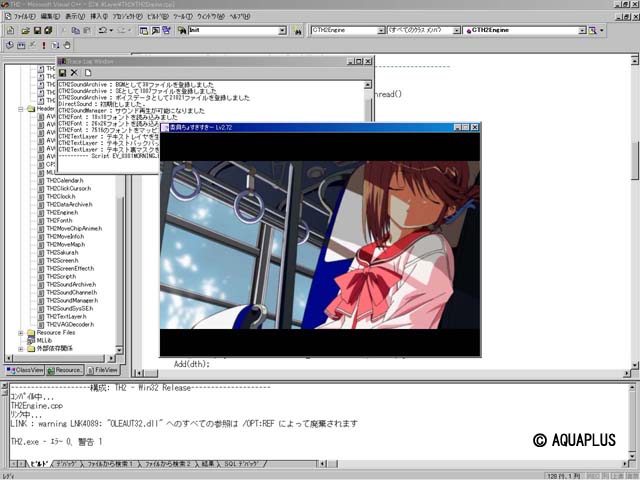Open the CTH2Engine class combo dropdown

(x=381, y=31)
